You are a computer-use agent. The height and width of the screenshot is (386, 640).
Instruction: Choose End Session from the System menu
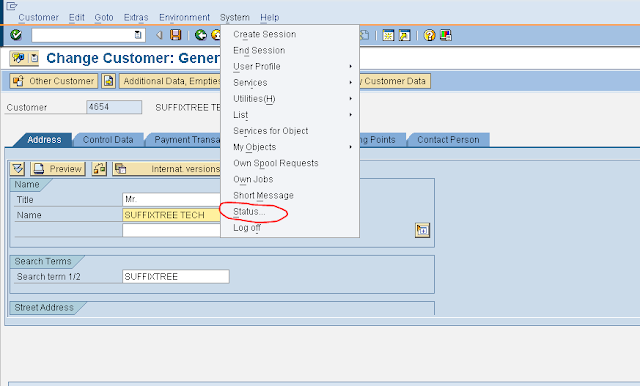click(290, 51)
